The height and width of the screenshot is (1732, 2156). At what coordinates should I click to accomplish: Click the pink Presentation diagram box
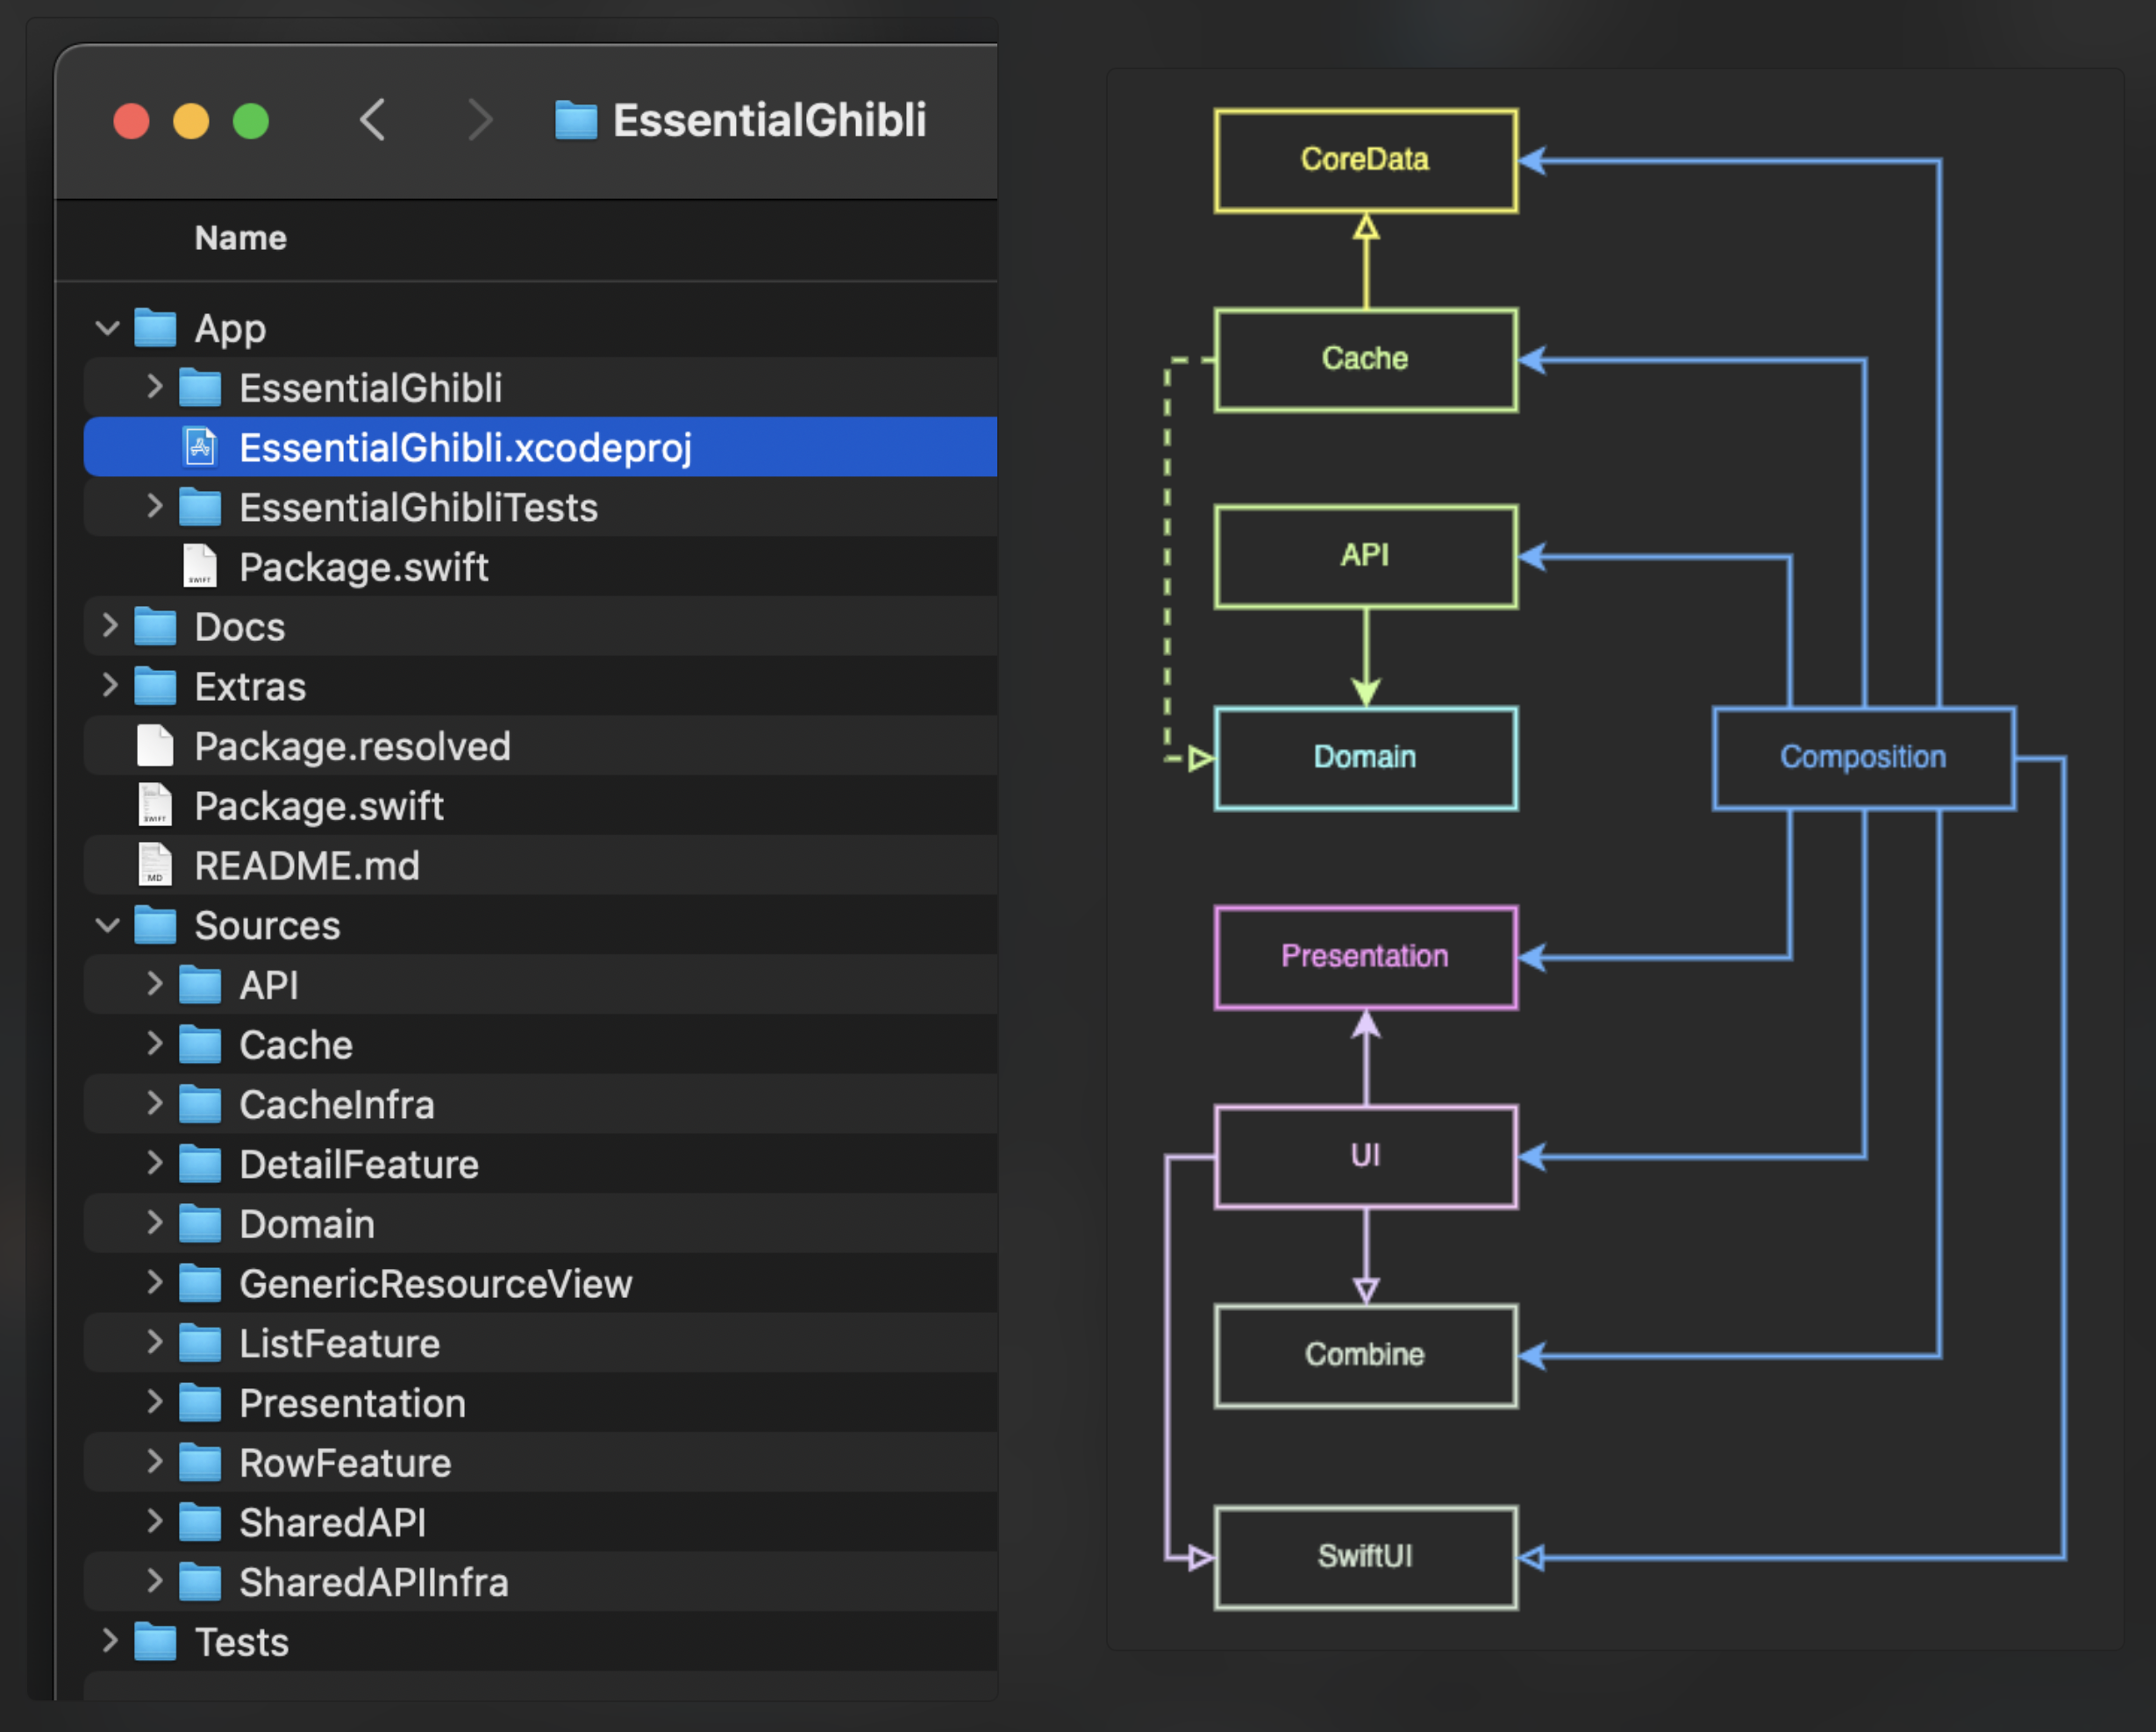point(1365,957)
